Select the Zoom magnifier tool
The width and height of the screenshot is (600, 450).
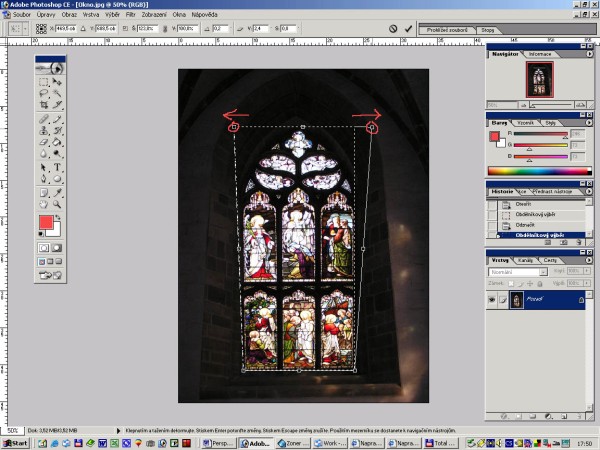pyautogui.click(x=58, y=204)
